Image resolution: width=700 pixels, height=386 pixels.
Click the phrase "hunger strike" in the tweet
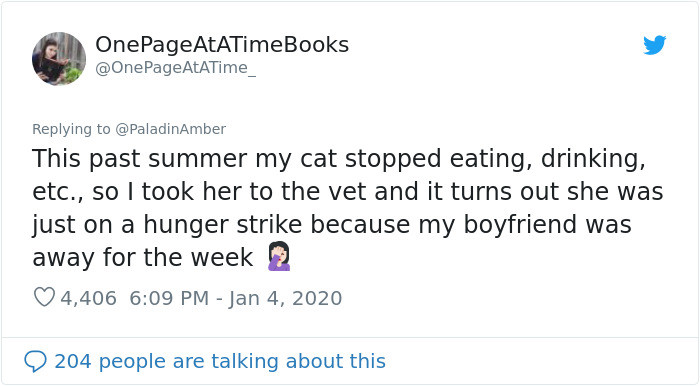[222, 224]
